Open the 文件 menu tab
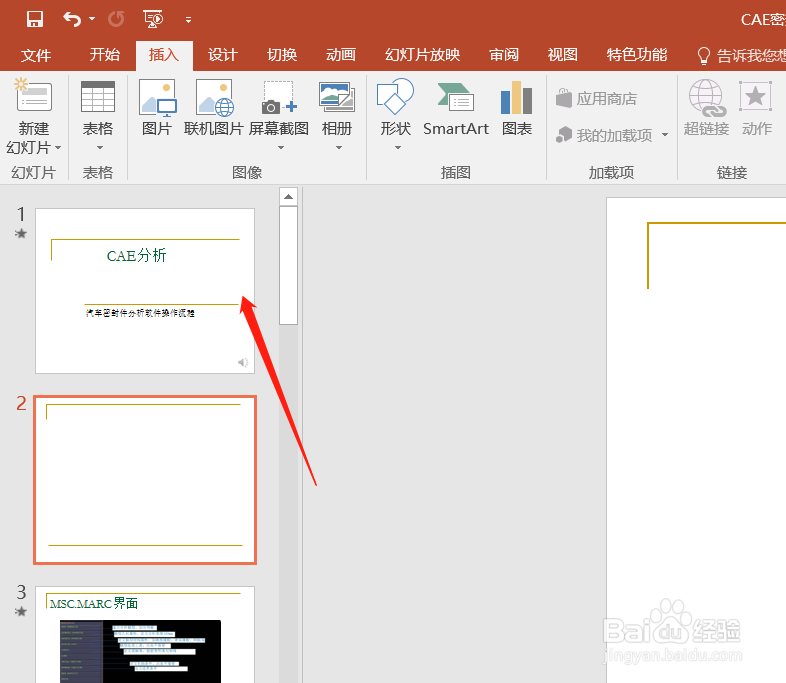The width and height of the screenshot is (786, 683). pyautogui.click(x=36, y=55)
